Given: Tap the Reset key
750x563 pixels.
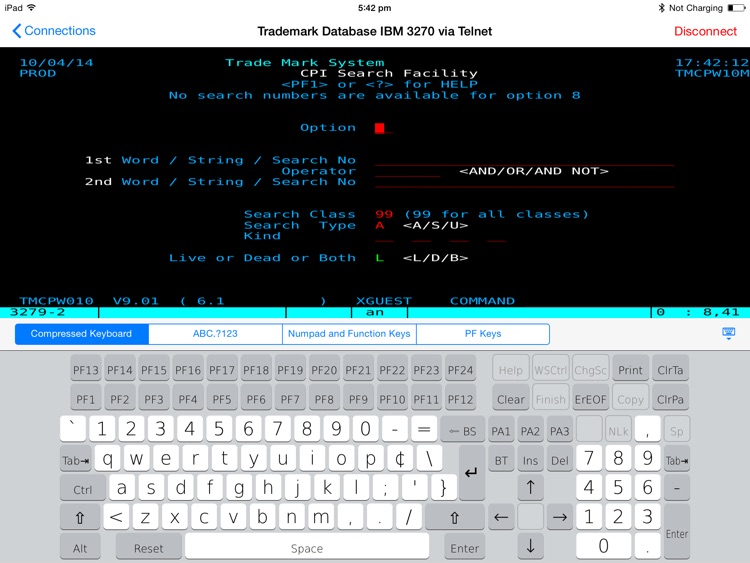Looking at the screenshot, I should pos(148,548).
